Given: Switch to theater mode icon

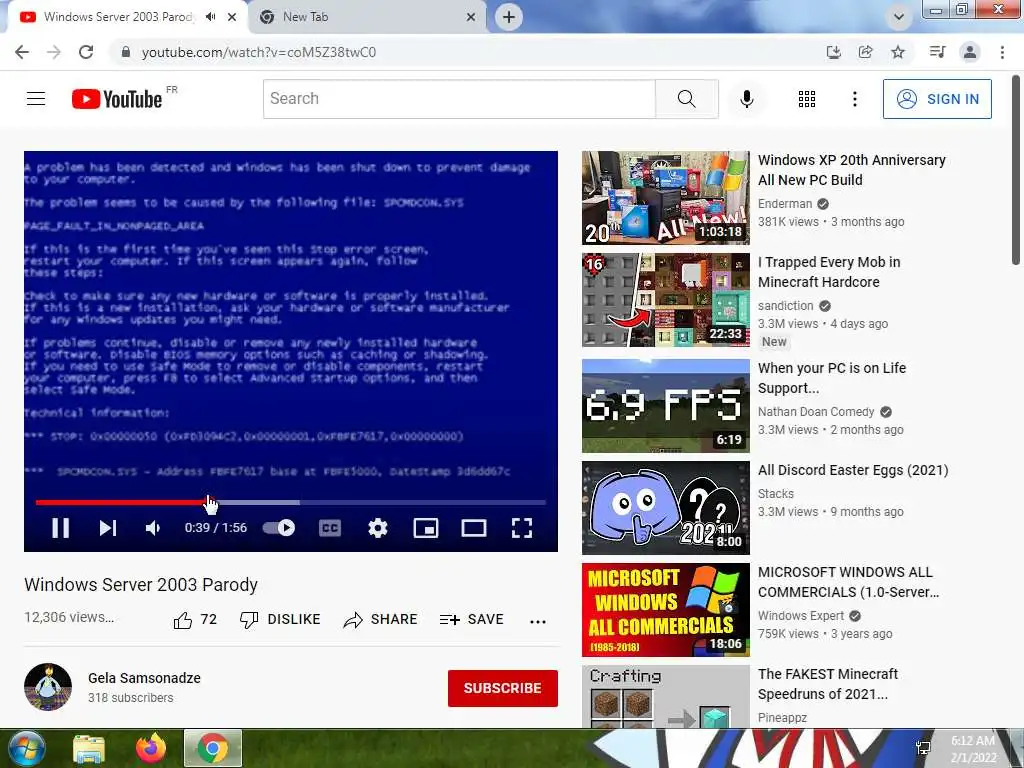Looking at the screenshot, I should tap(473, 528).
